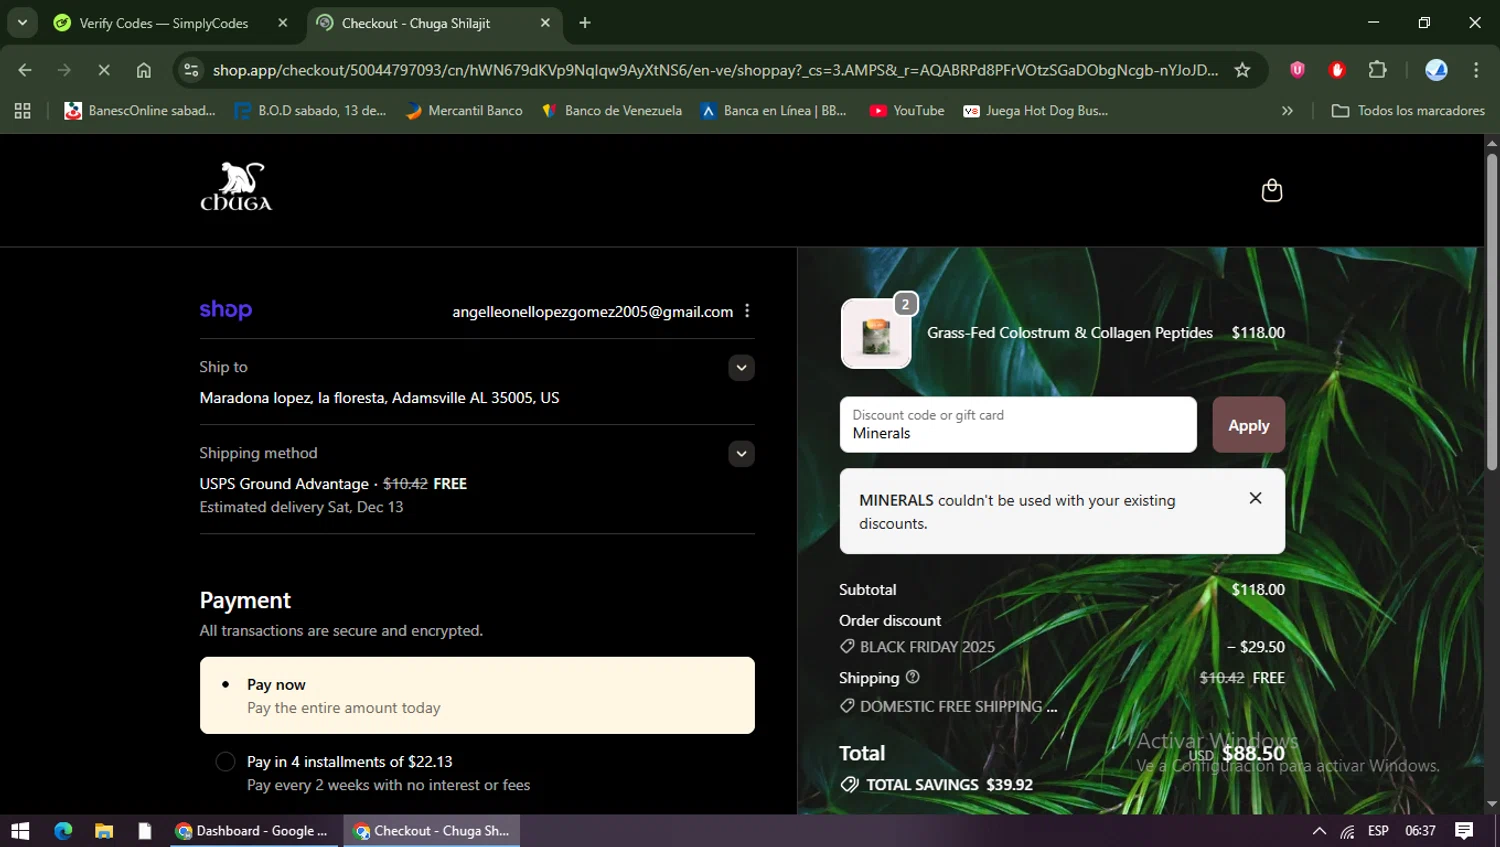Open the browser extensions puzzle icon
Screen dimensions: 1500x847
click(x=1377, y=70)
